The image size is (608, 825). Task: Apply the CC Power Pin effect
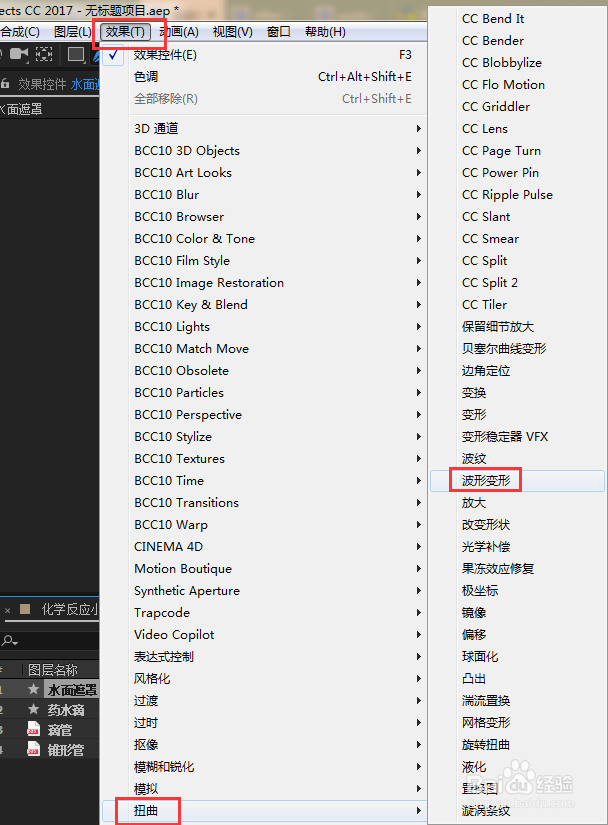click(518, 173)
